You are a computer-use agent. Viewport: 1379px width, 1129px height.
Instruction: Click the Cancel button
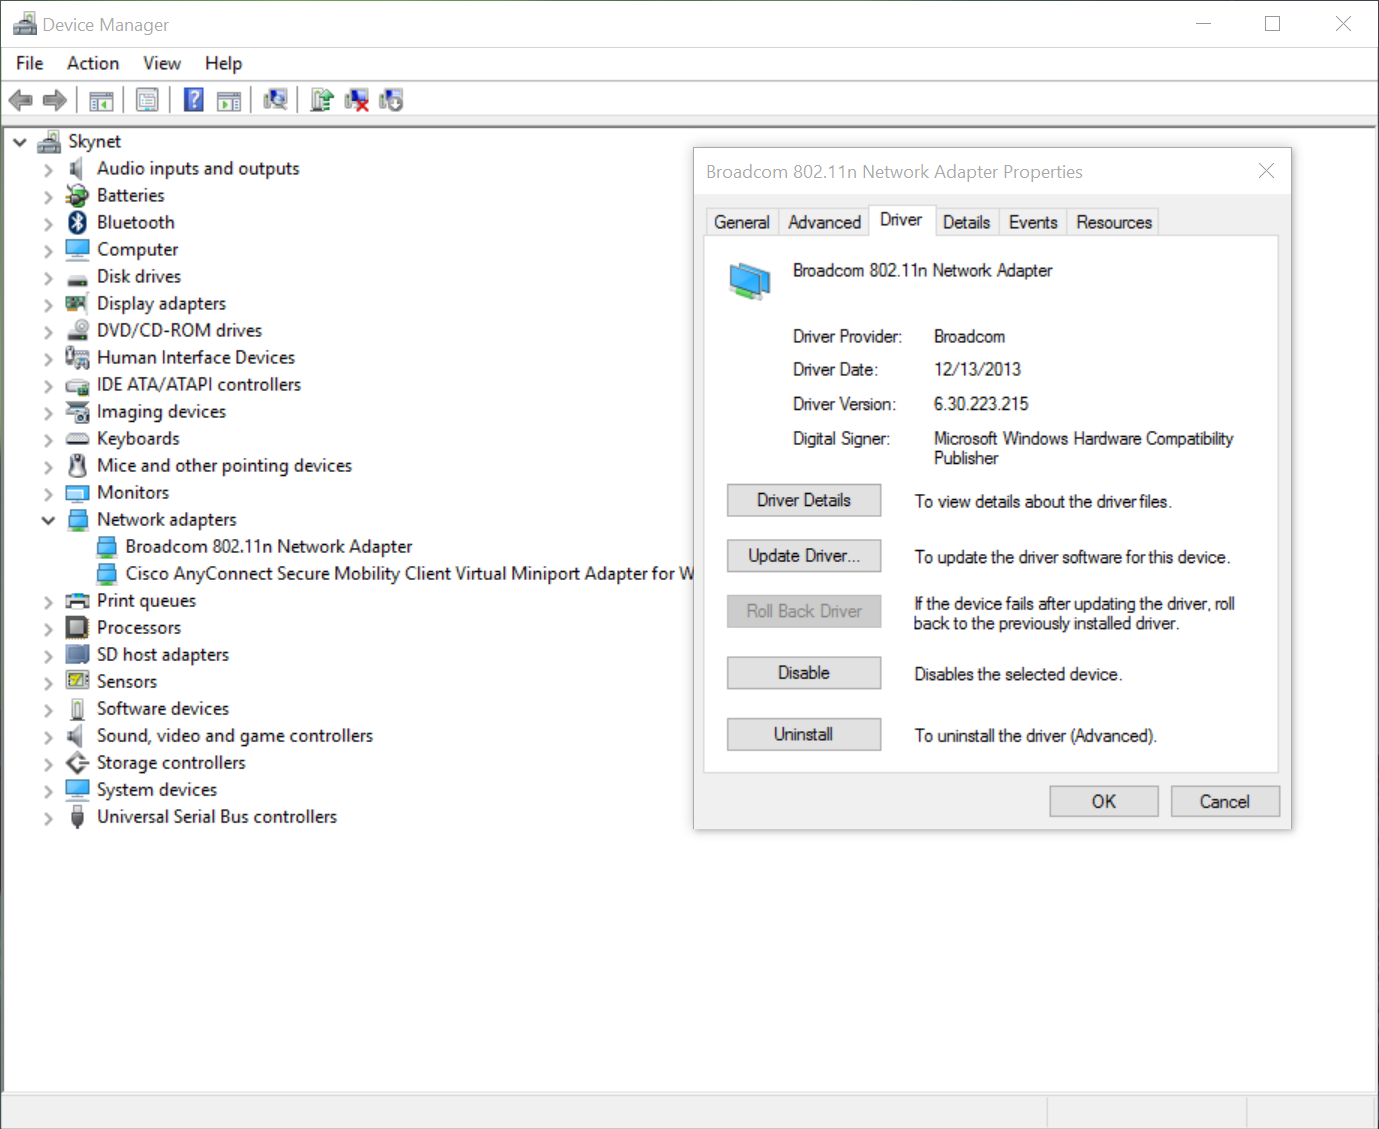pyautogui.click(x=1225, y=801)
